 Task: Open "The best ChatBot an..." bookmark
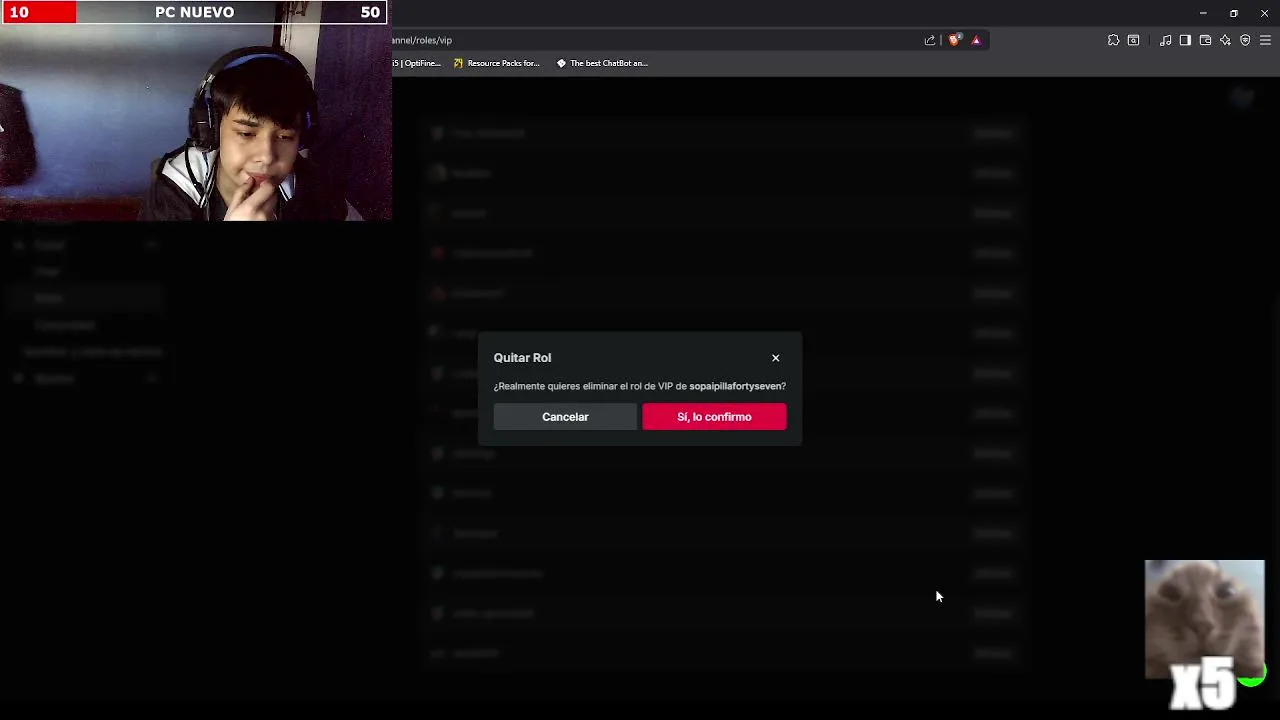click(x=602, y=63)
